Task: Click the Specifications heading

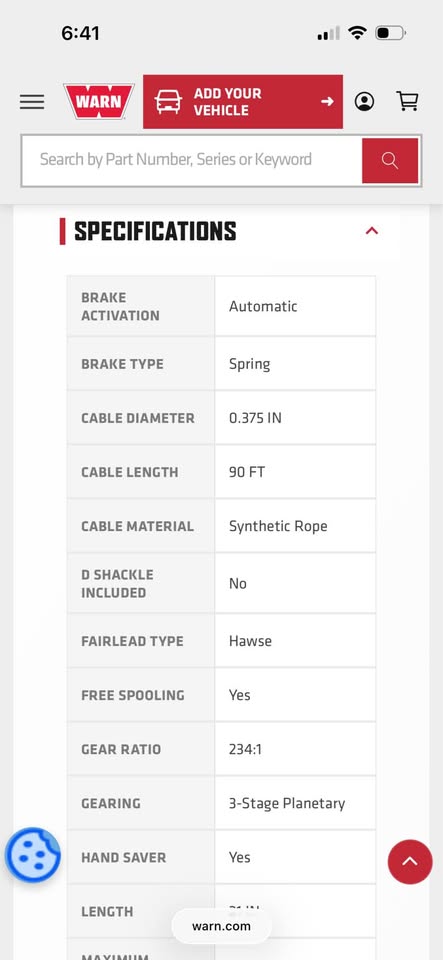Action: coord(155,231)
